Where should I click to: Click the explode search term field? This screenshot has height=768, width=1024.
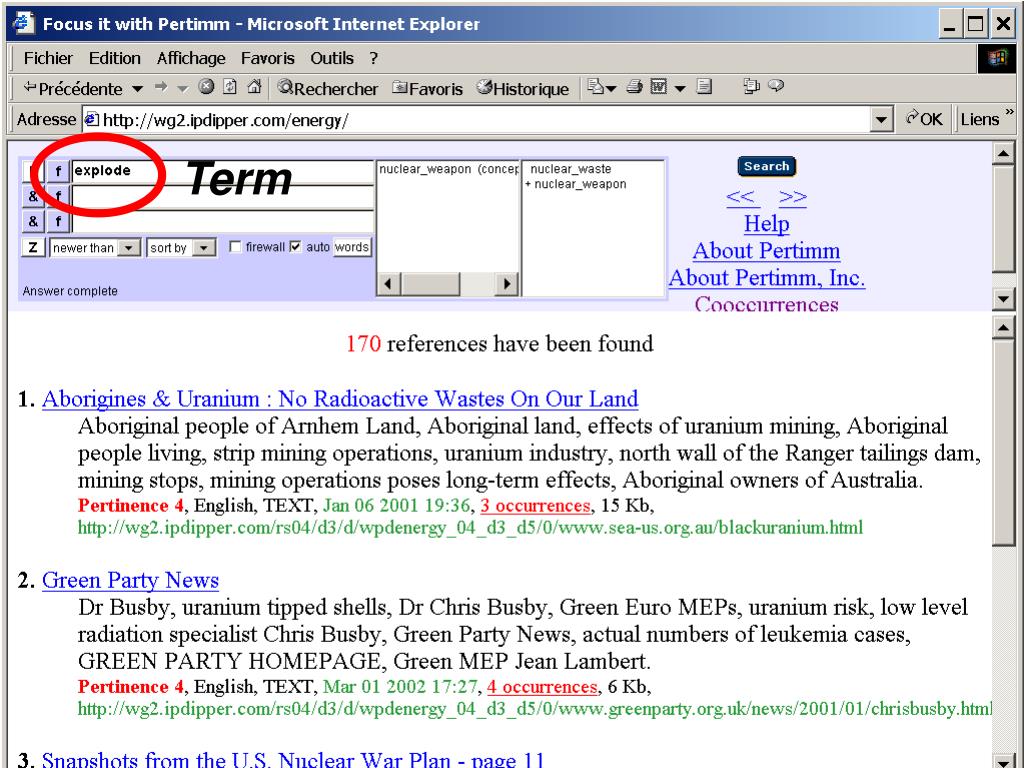point(223,171)
